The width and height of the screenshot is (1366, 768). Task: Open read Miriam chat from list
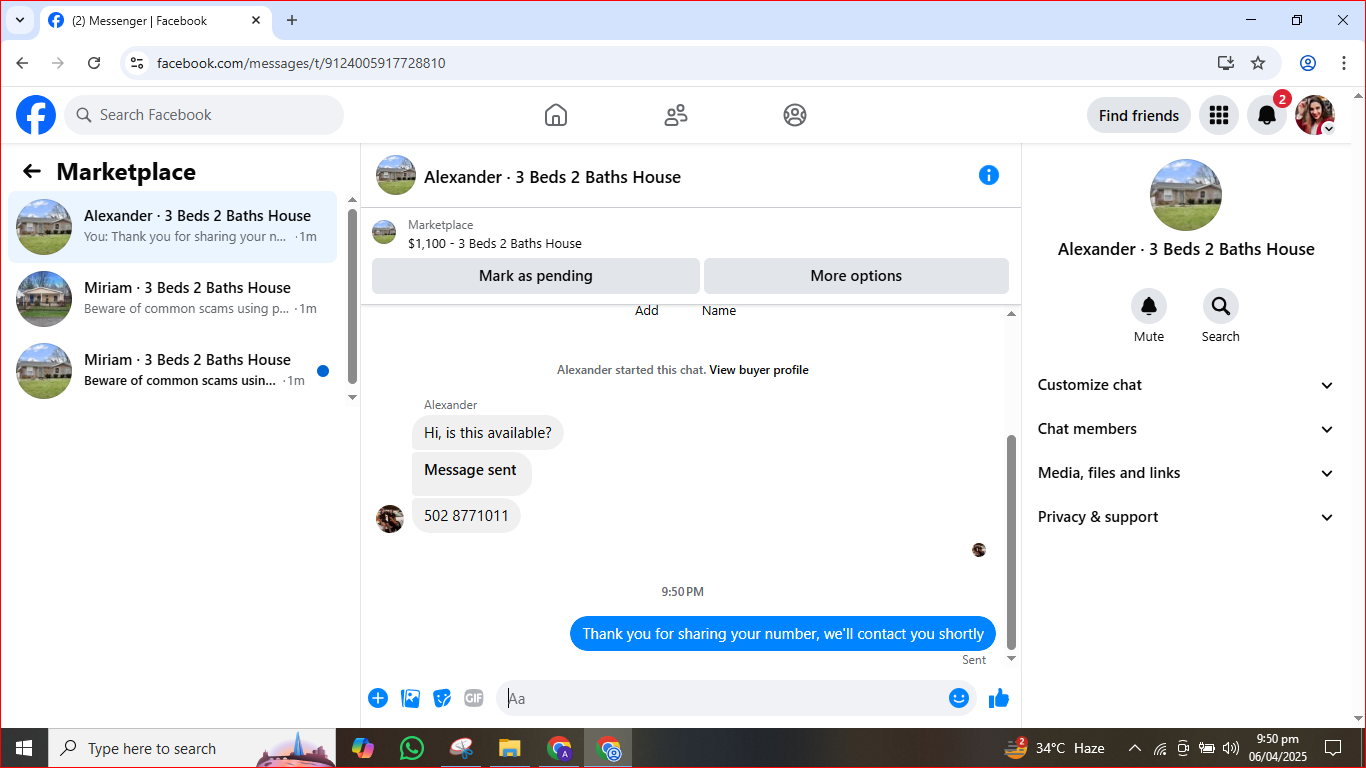tap(173, 299)
